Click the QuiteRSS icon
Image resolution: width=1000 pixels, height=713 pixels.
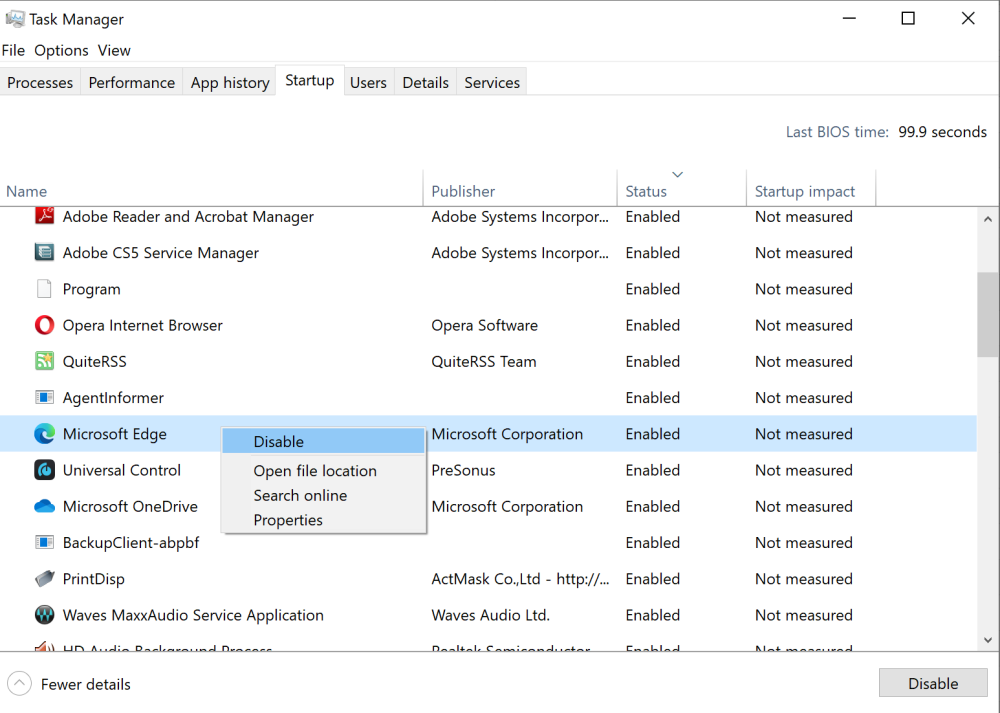coord(44,361)
